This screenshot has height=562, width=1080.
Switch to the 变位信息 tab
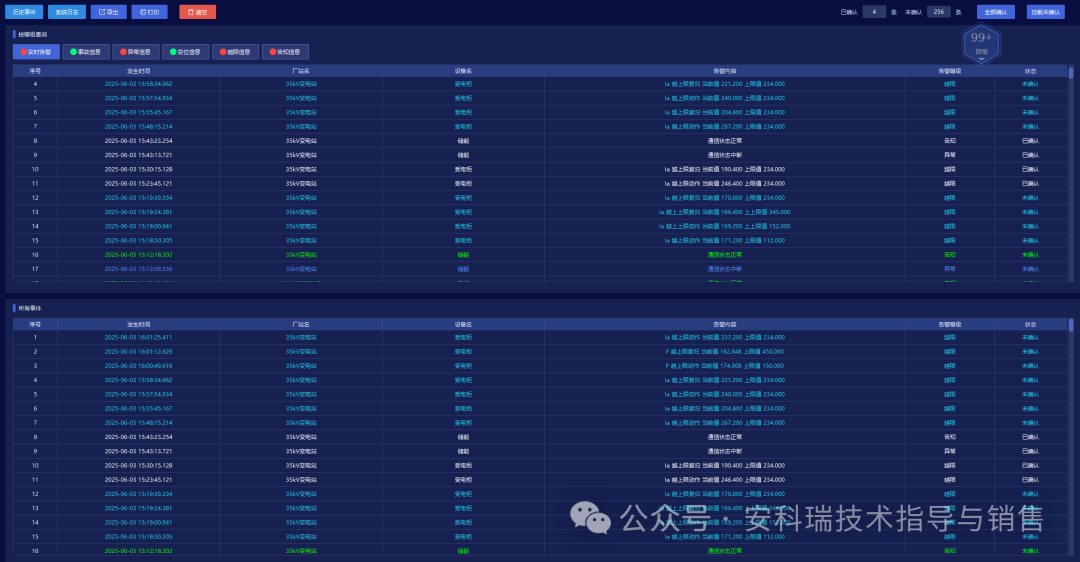click(185, 51)
